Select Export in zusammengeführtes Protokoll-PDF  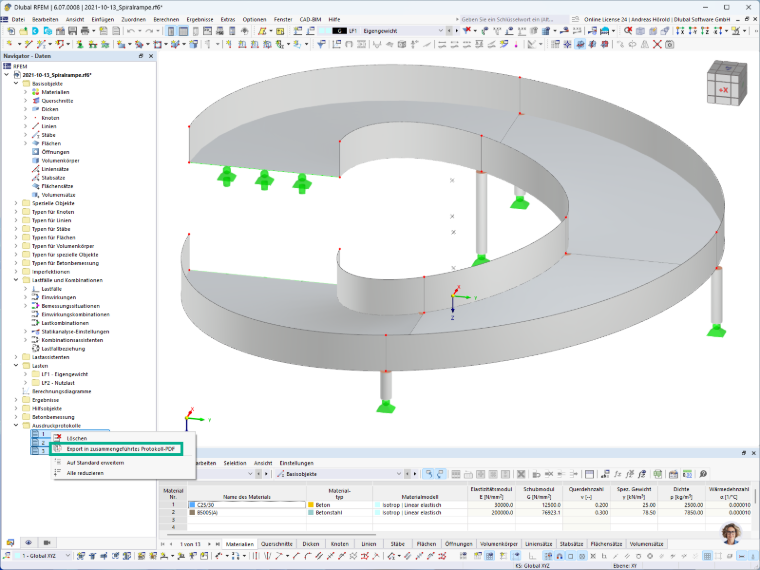[x=121, y=449]
